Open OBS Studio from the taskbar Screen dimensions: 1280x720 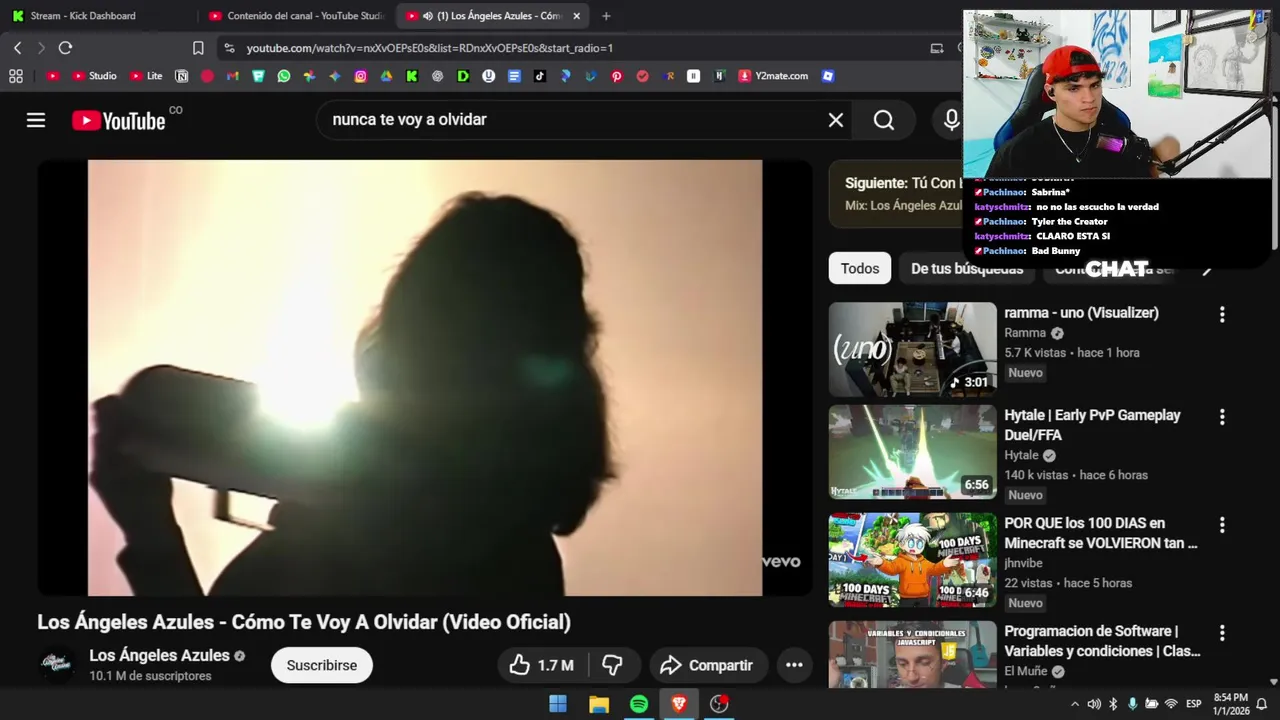(x=719, y=704)
